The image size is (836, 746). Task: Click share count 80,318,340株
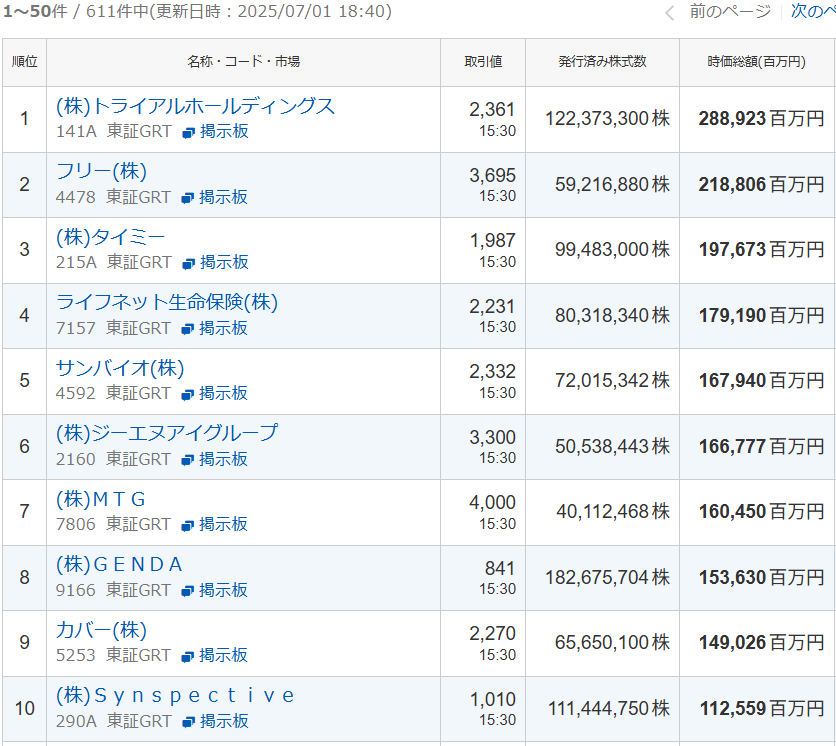click(x=612, y=316)
